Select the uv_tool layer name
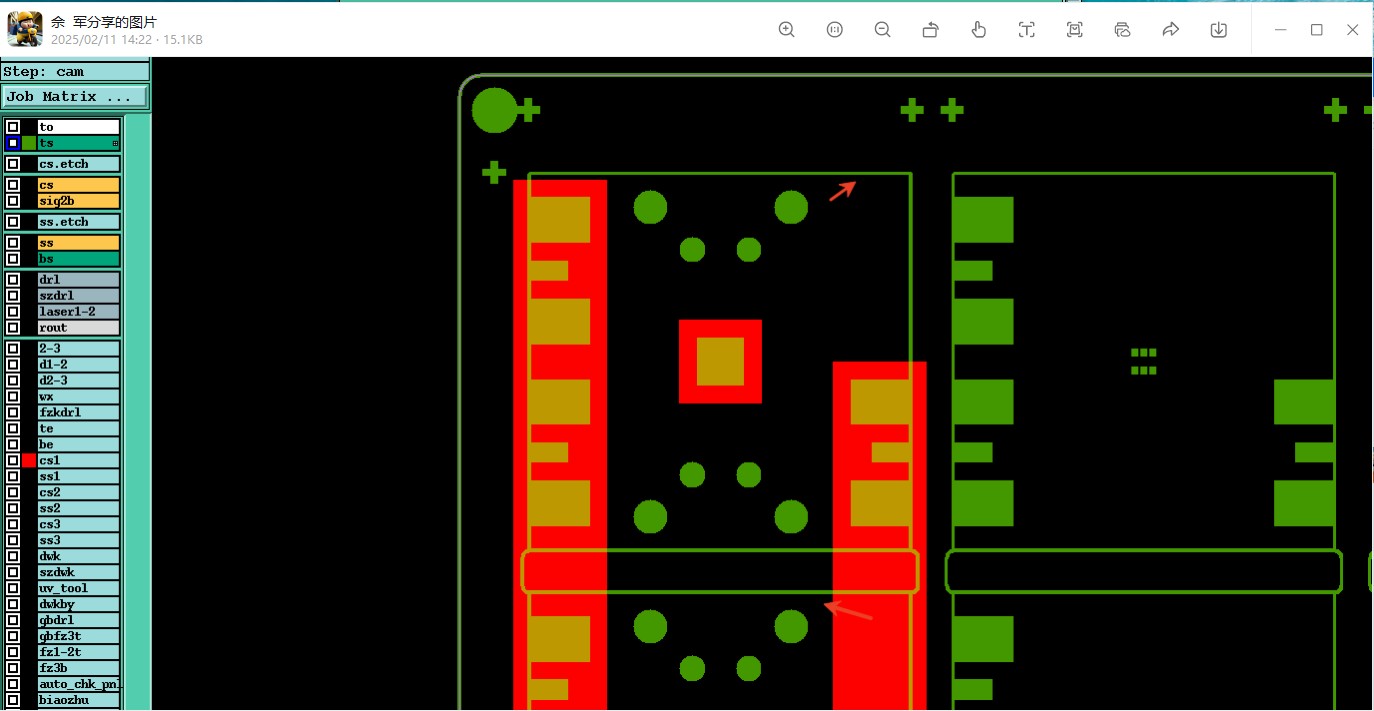The image size is (1374, 711). click(79, 589)
